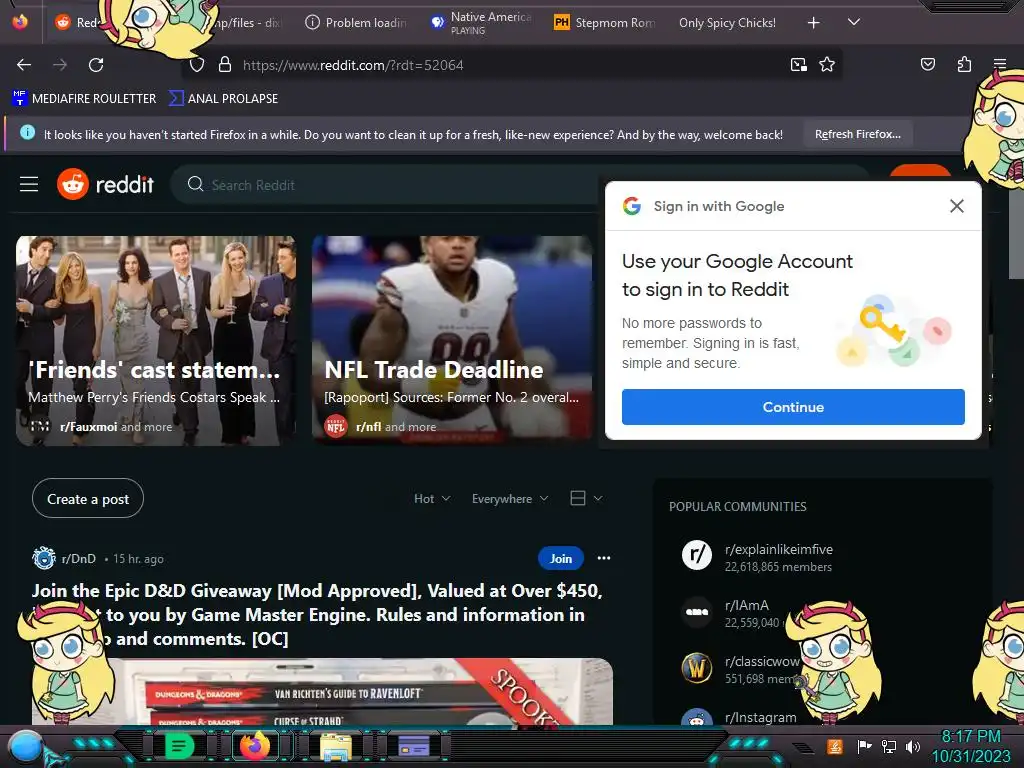1024x768 pixels.
Task: Open the purple card app in taskbar
Action: (413, 746)
